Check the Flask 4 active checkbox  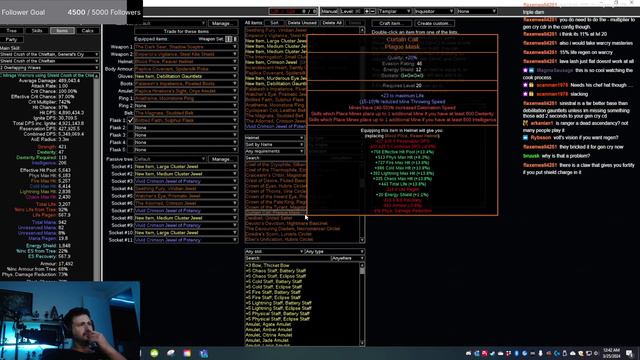pyautogui.click(x=130, y=142)
